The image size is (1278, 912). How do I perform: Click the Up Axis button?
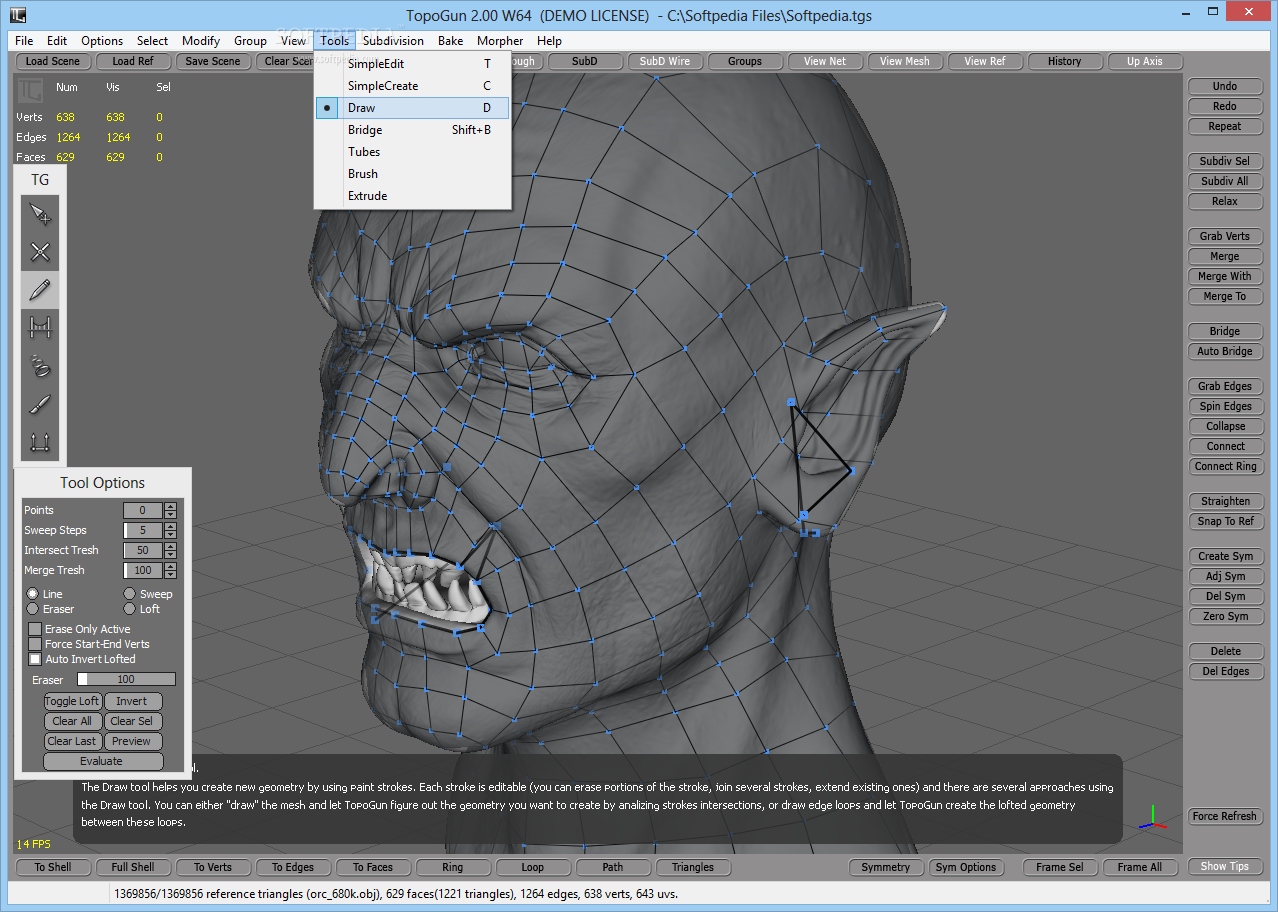tap(1145, 61)
